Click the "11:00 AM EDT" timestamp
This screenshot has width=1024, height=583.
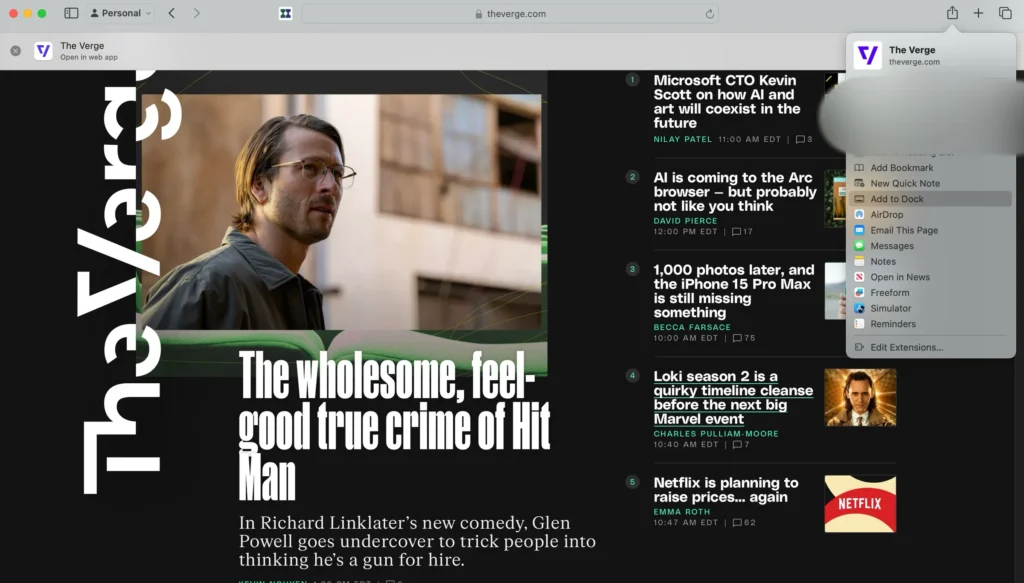click(x=749, y=139)
